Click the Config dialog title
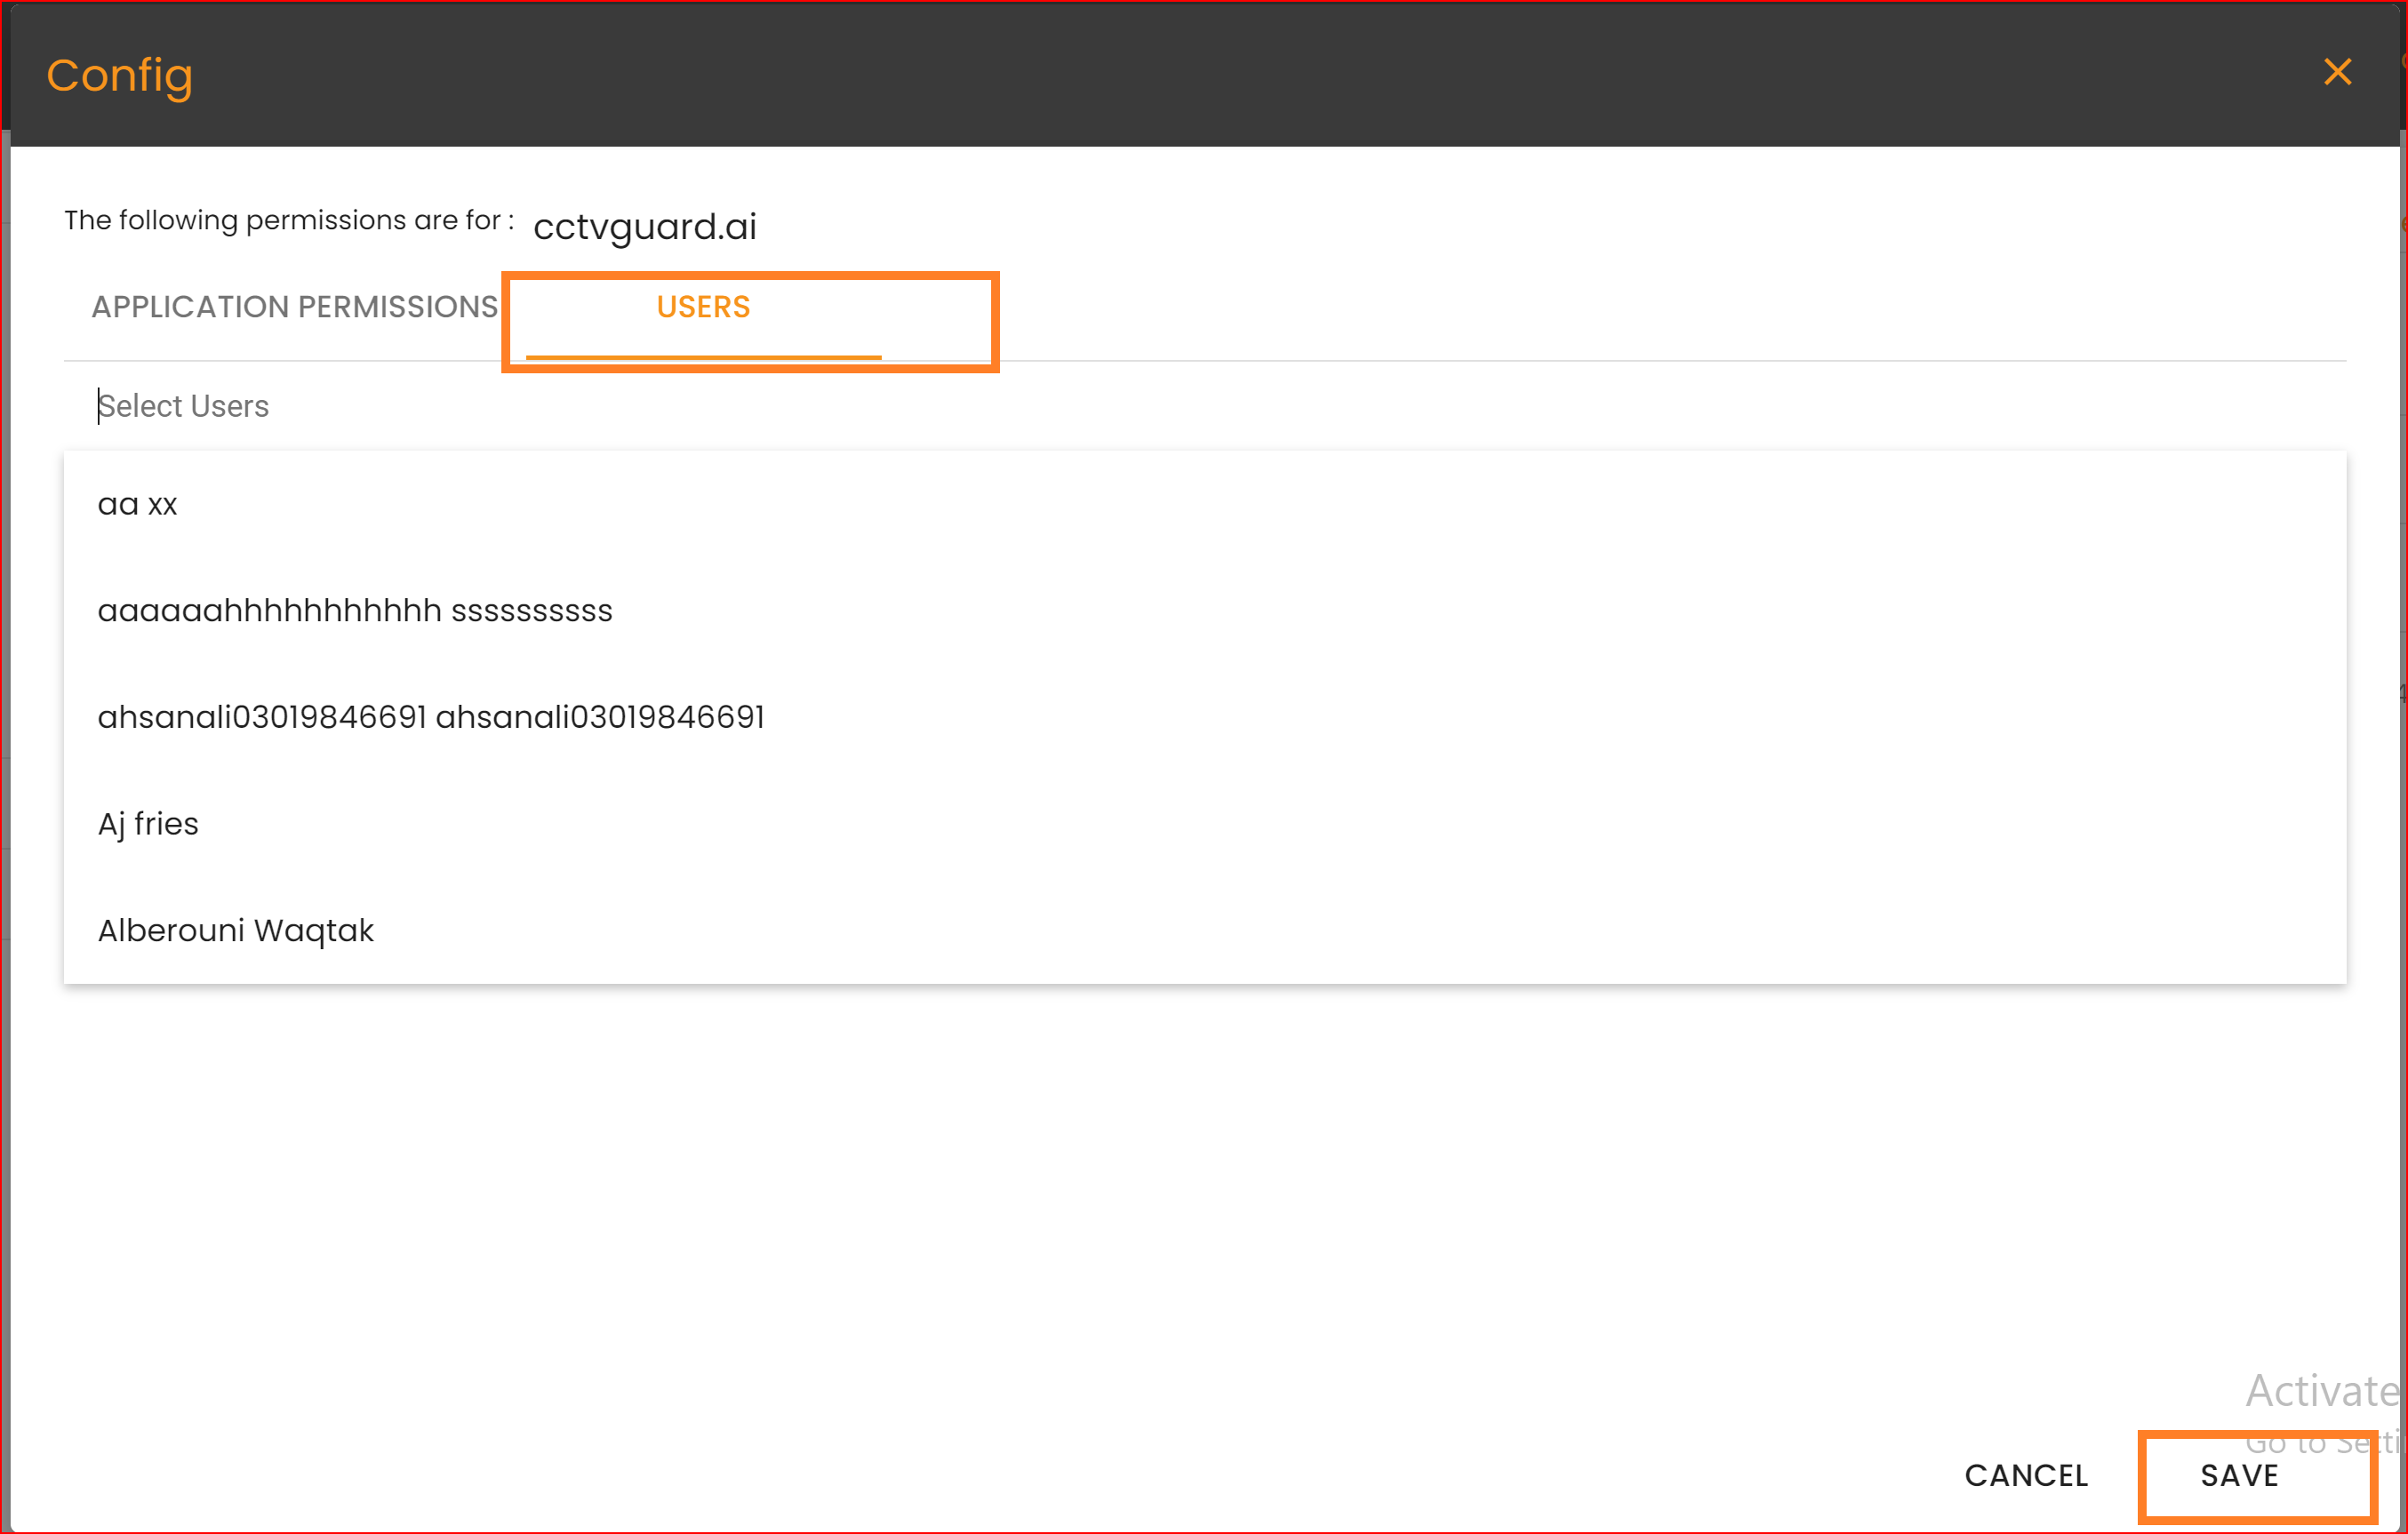The image size is (2408, 1534). click(119, 75)
